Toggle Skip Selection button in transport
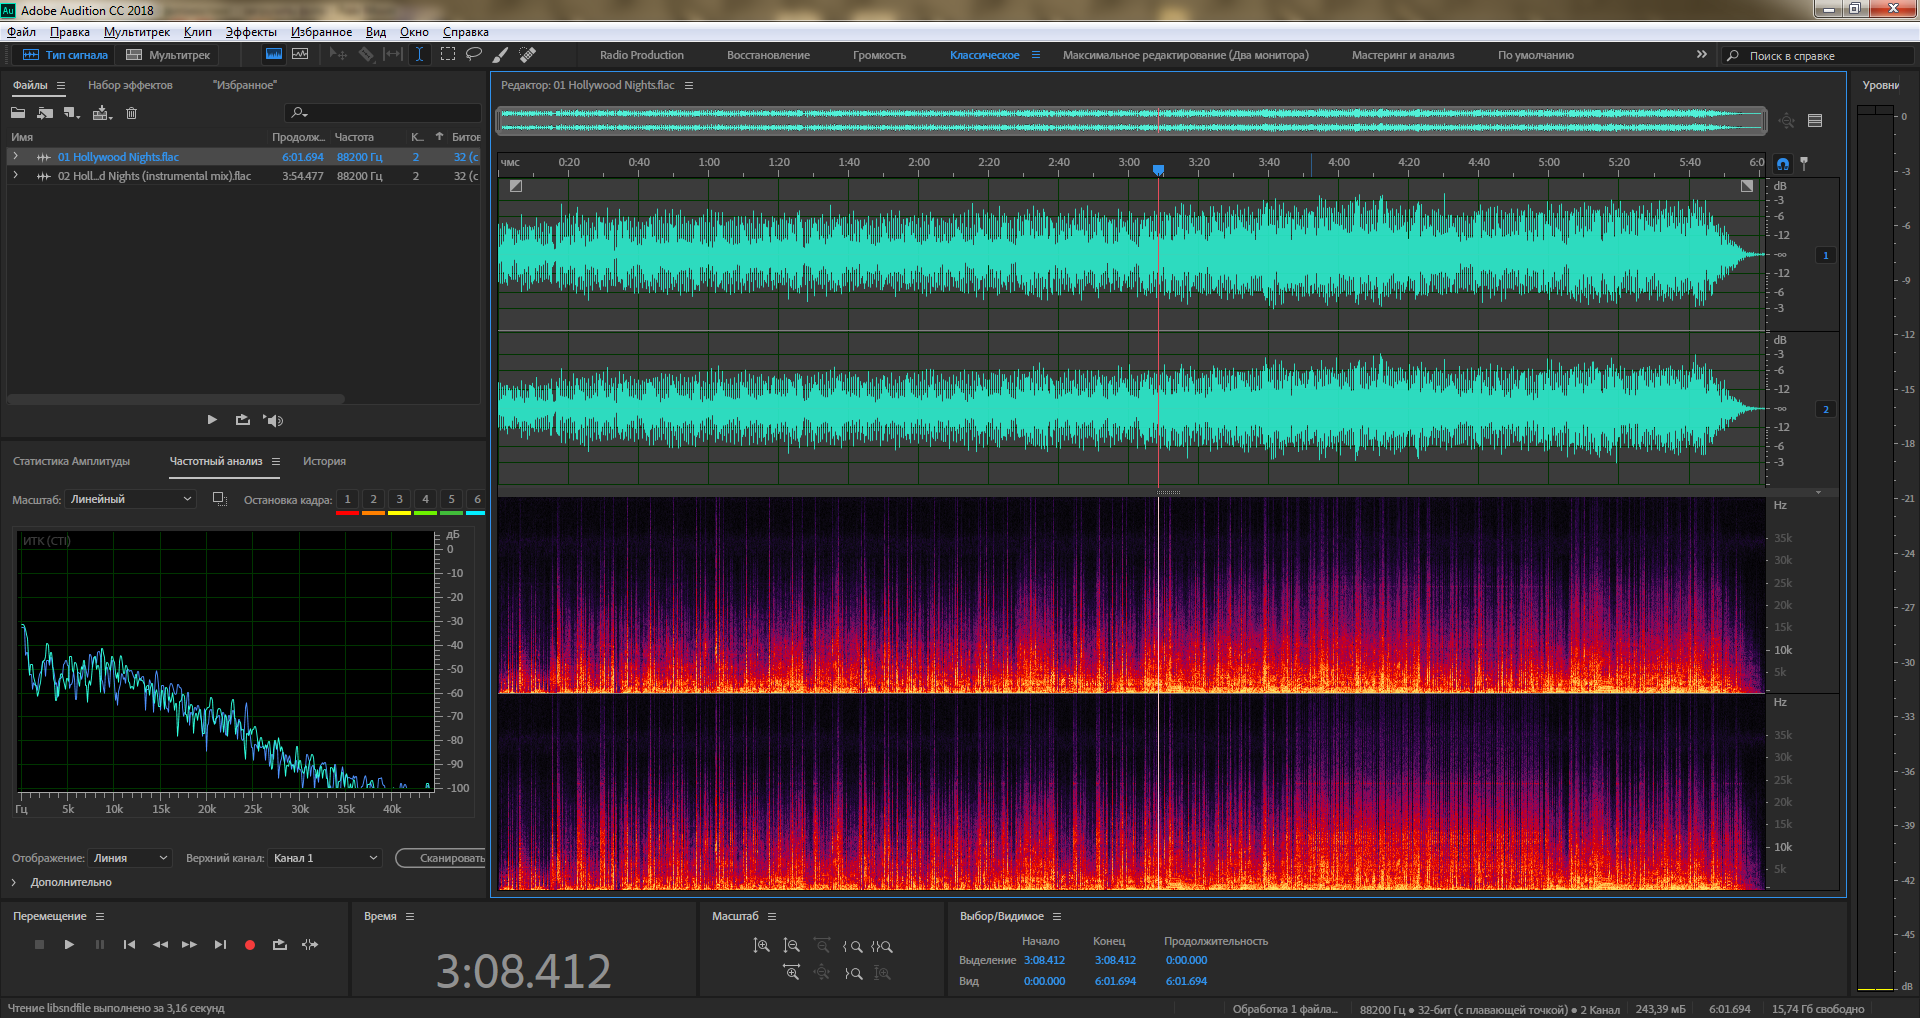 pyautogui.click(x=310, y=944)
